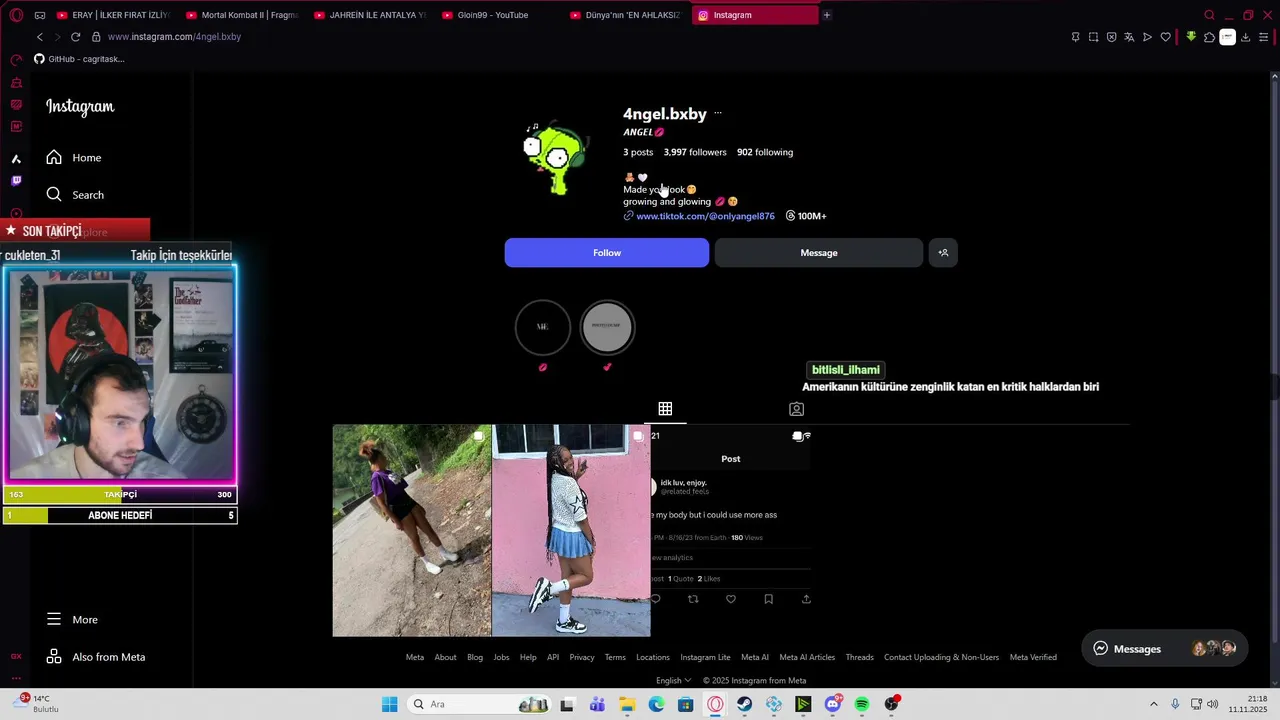1280x720 pixels.
Task: Open the English language dropdown in footer
Action: 674,681
